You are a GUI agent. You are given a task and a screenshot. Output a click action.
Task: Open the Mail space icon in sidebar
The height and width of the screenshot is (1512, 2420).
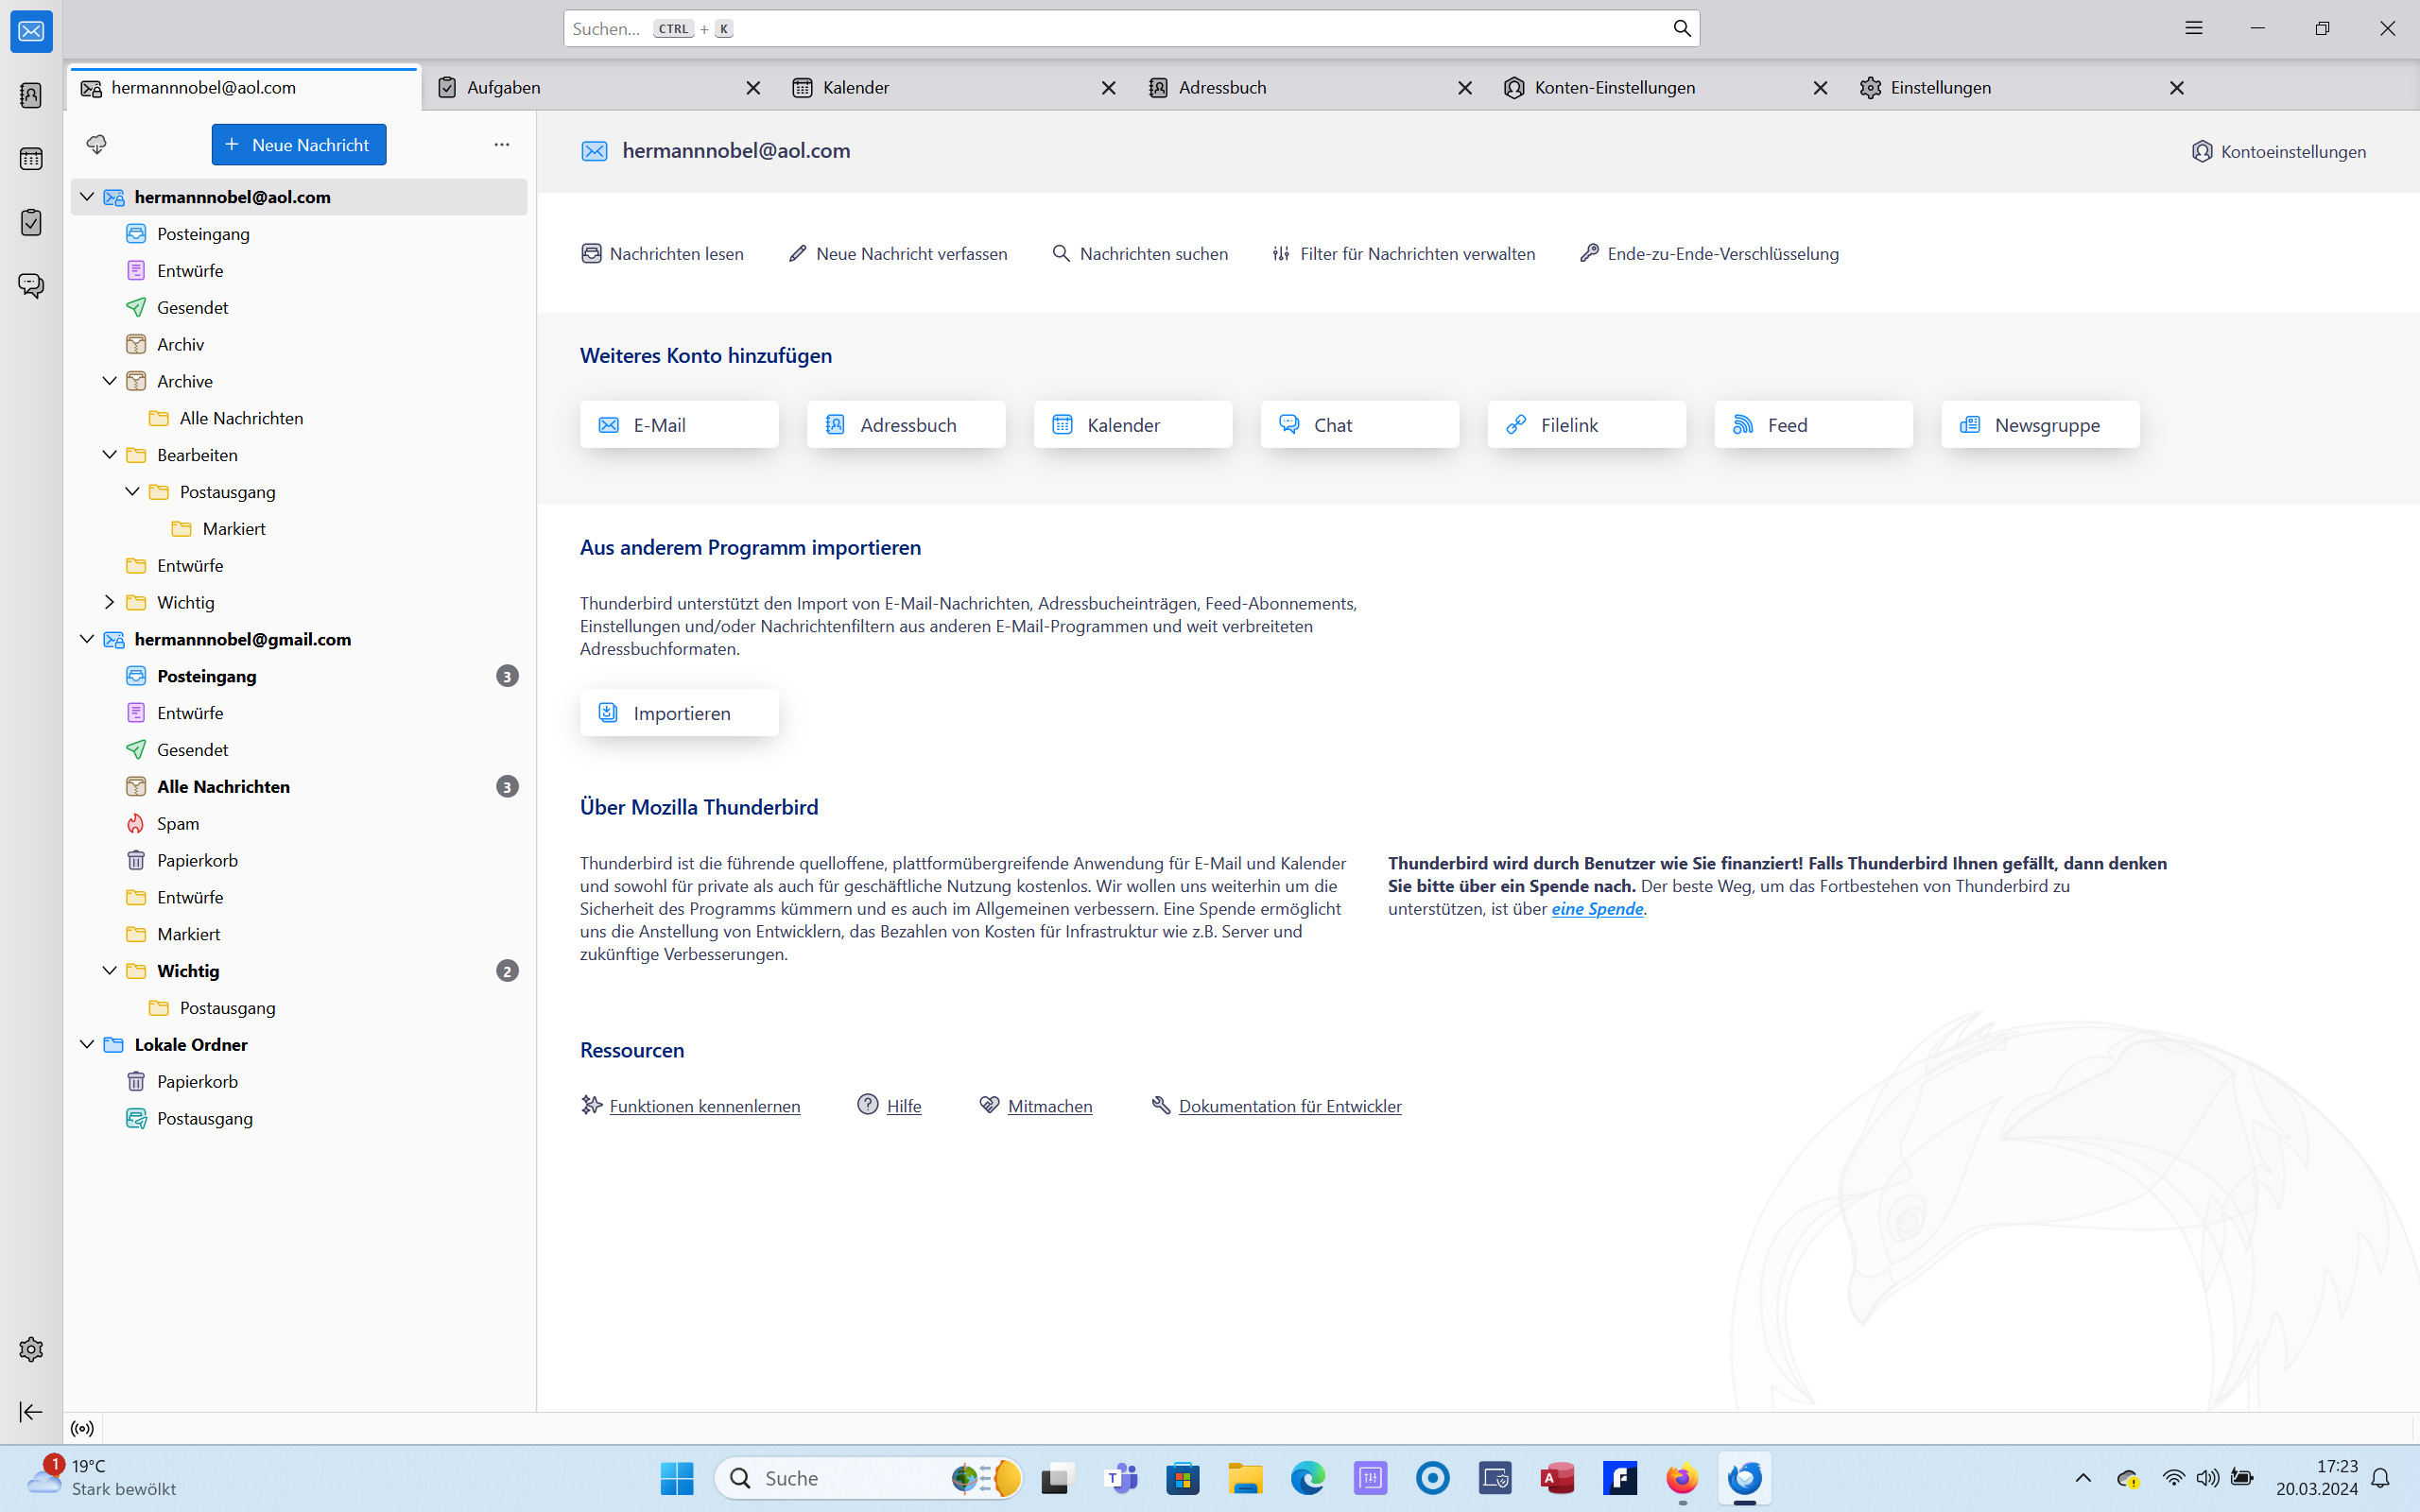point(31,32)
